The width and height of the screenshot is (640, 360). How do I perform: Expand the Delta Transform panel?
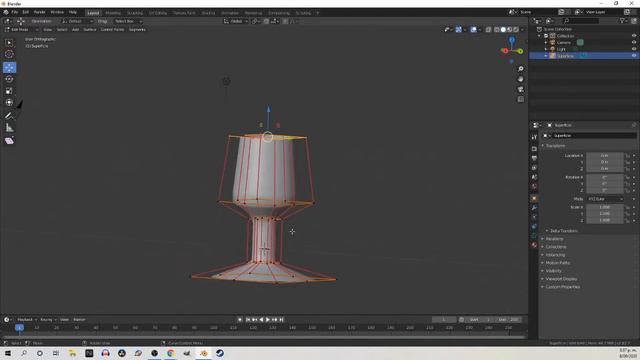pos(563,231)
